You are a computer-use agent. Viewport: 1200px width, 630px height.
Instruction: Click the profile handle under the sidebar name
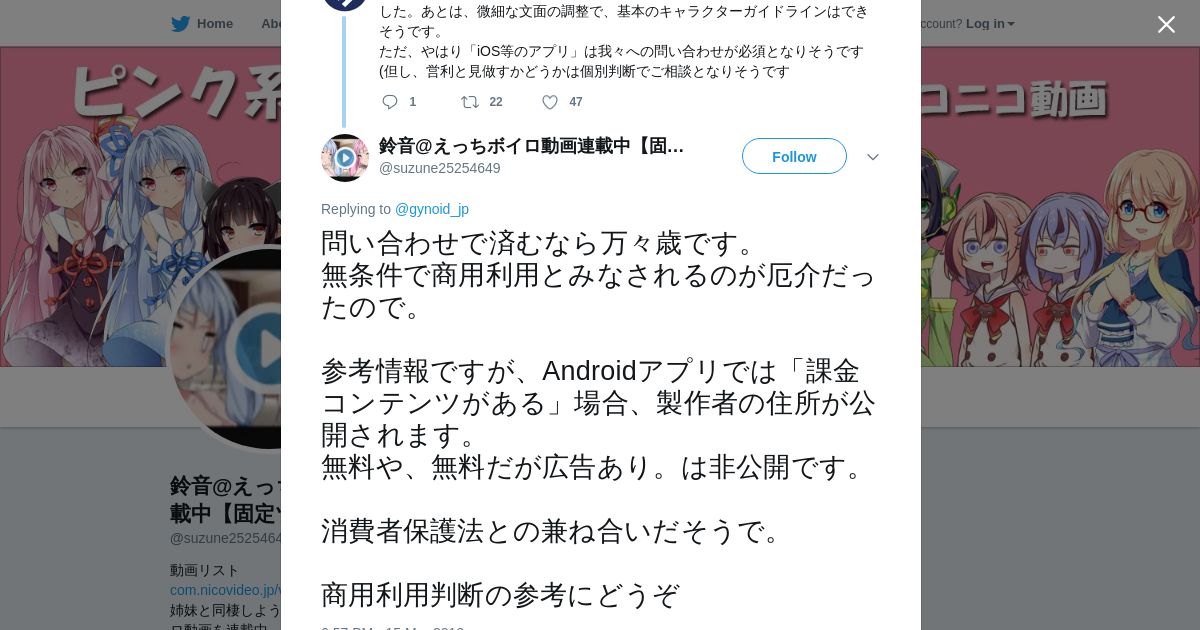coord(226,538)
